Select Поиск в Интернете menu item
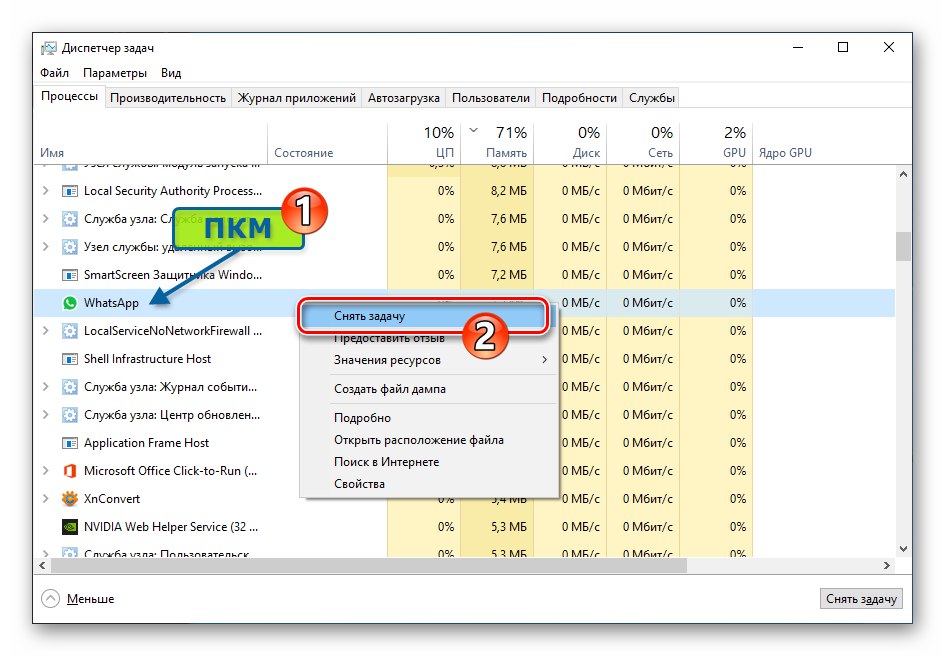 429,462
